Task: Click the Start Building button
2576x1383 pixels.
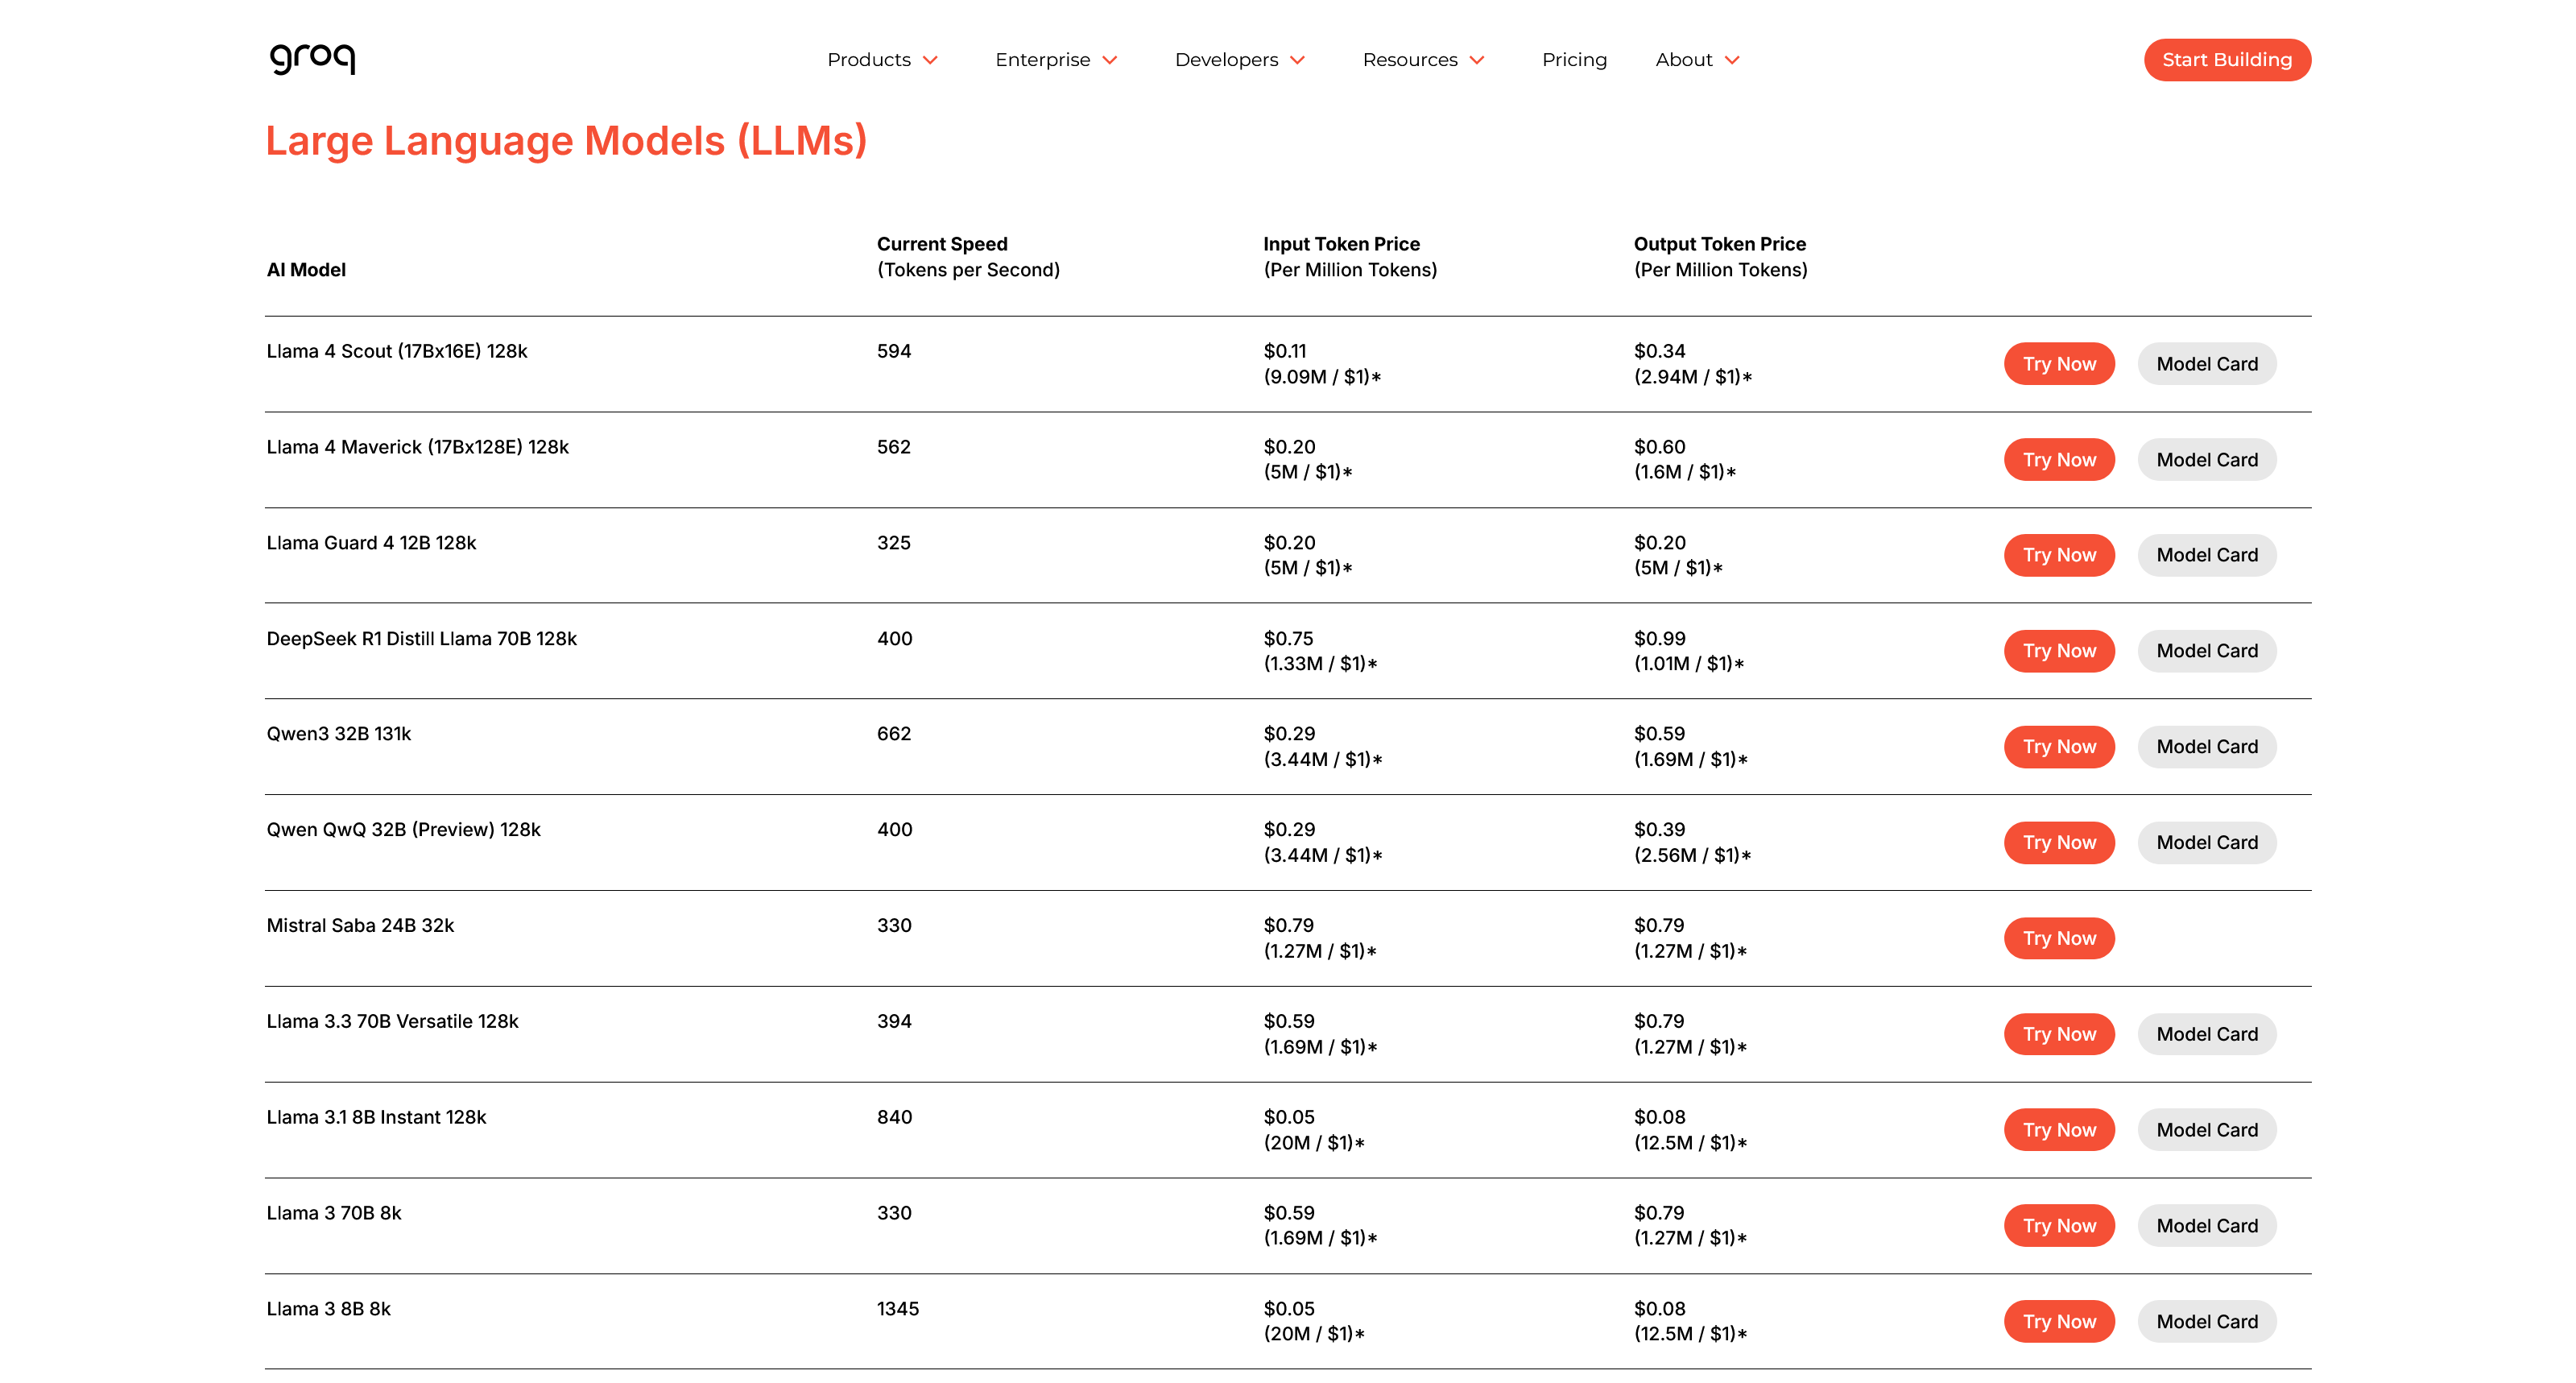Action: tap(2226, 60)
